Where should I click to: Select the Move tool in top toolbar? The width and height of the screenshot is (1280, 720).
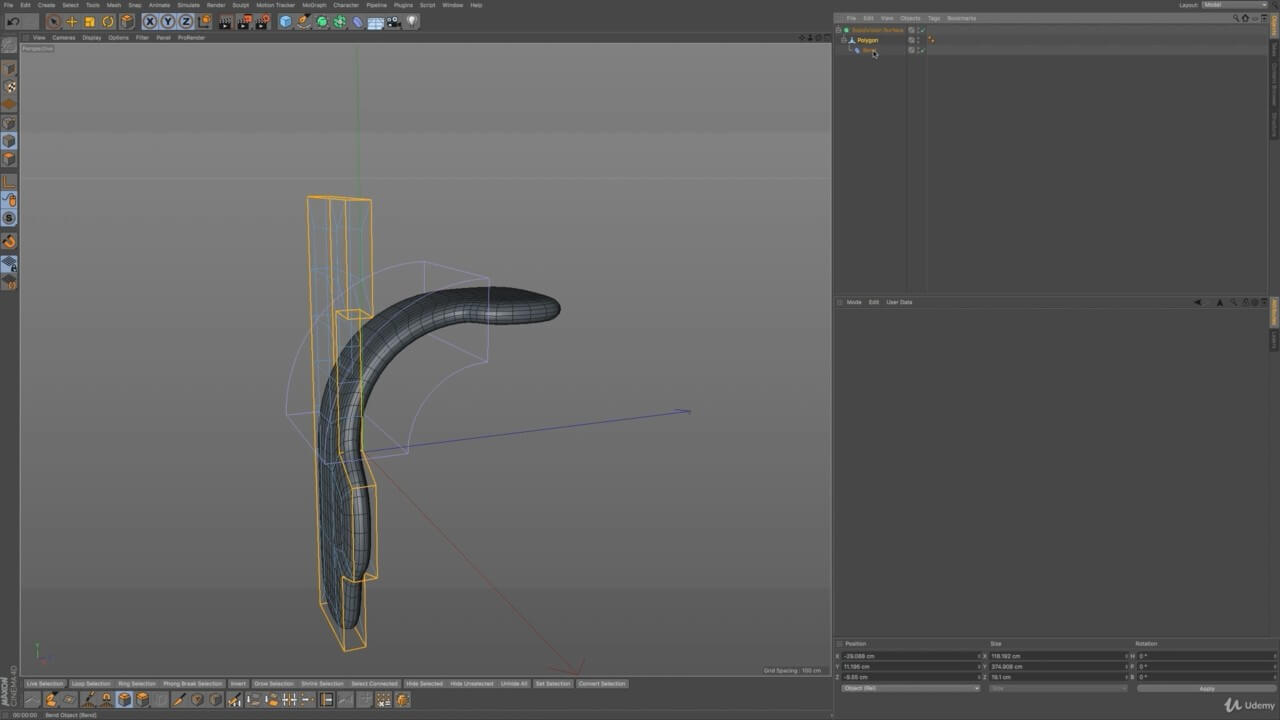click(x=71, y=21)
